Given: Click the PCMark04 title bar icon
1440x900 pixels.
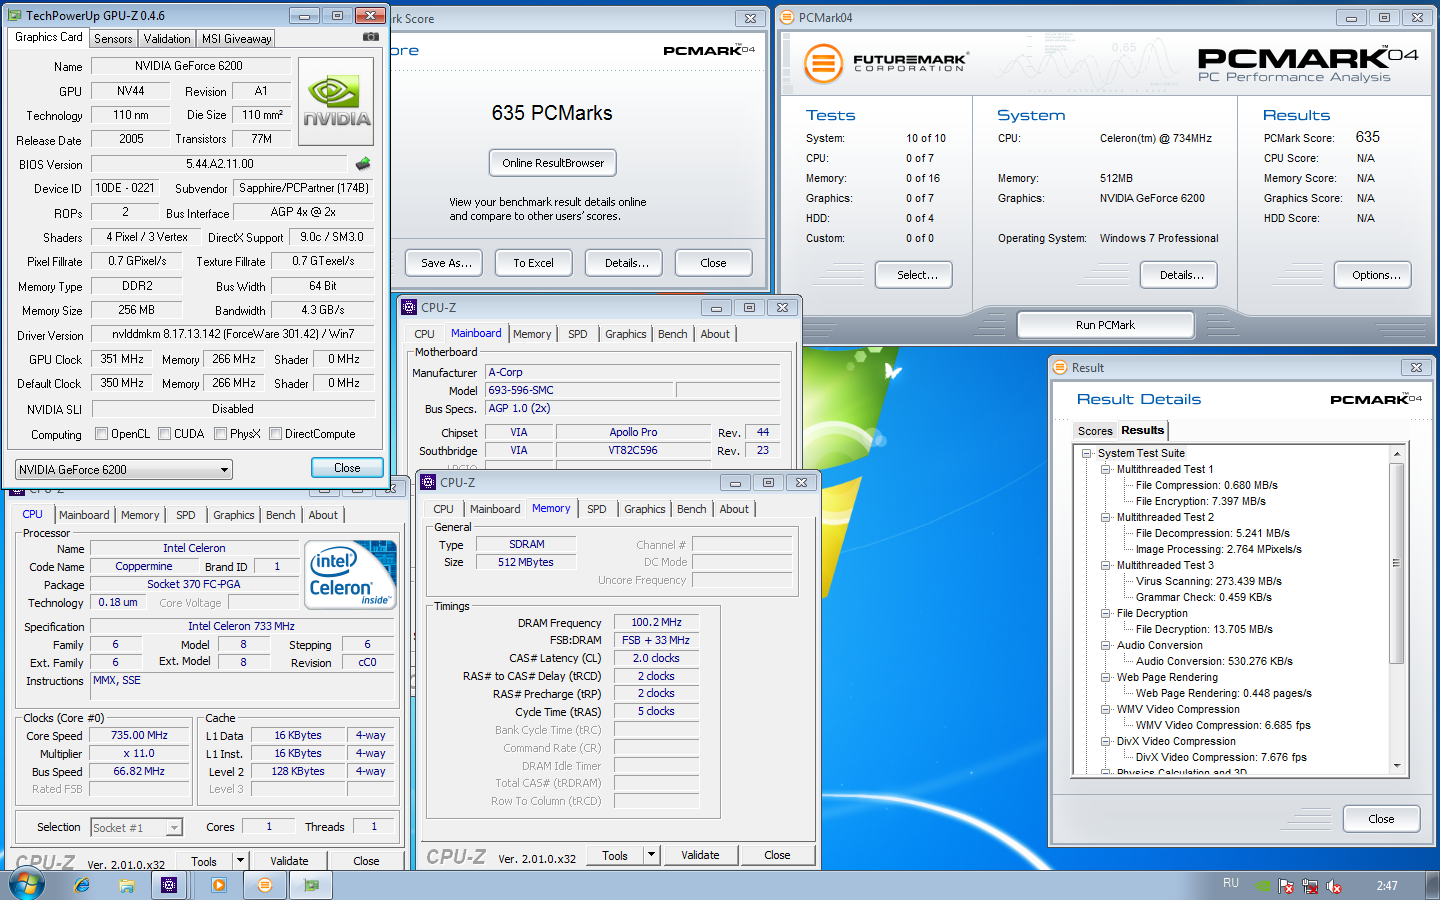Looking at the screenshot, I should (787, 17).
